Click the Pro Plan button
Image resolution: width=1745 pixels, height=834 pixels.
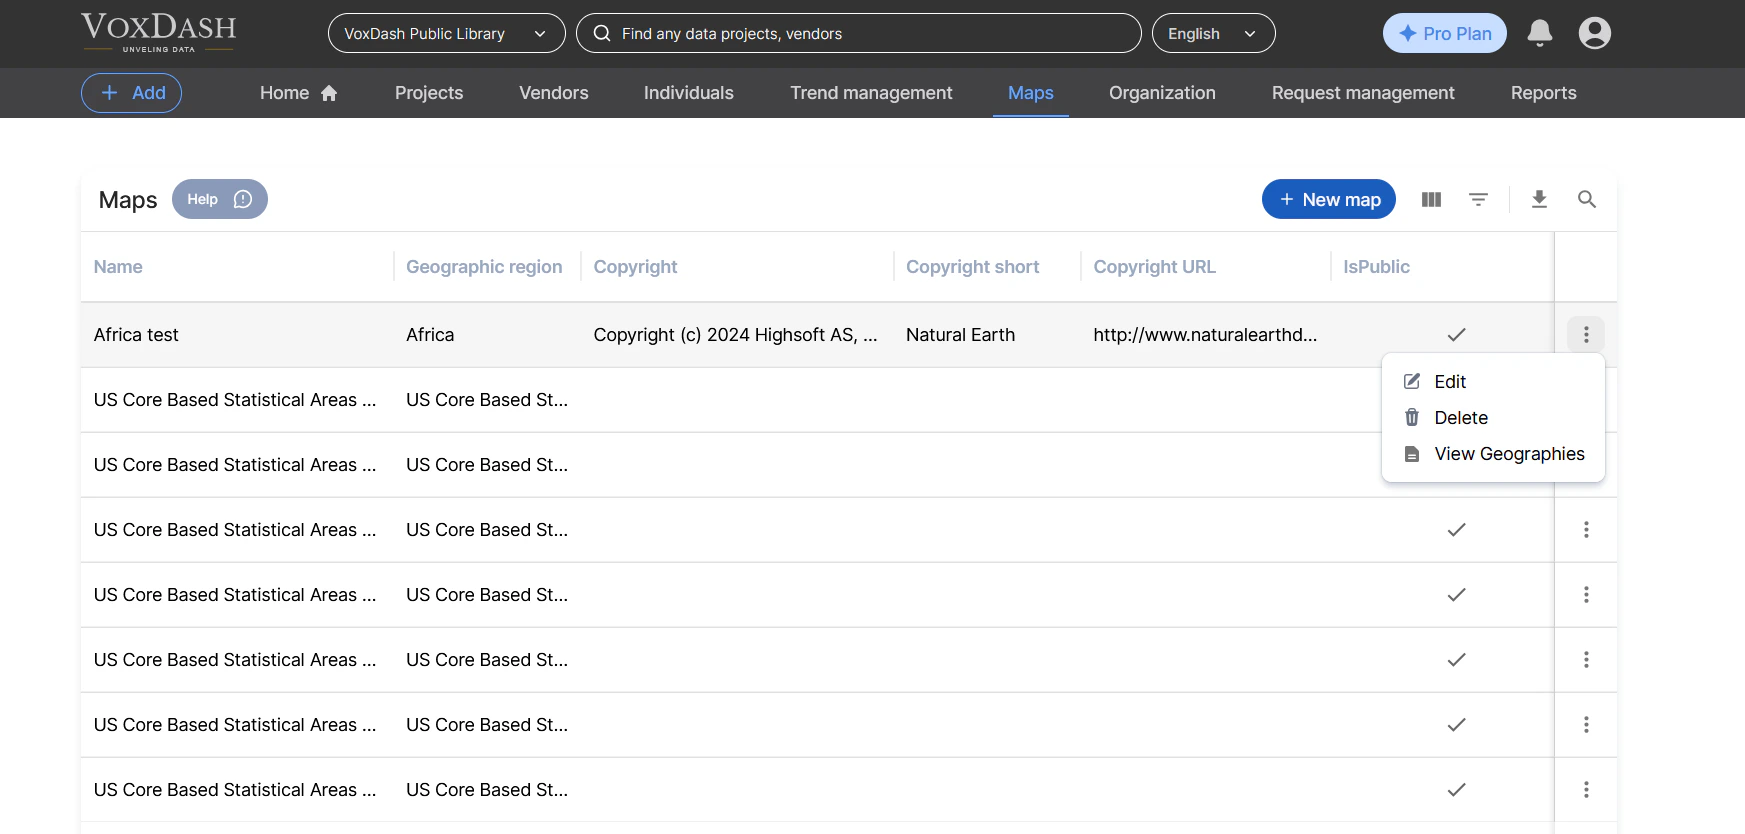pos(1444,33)
